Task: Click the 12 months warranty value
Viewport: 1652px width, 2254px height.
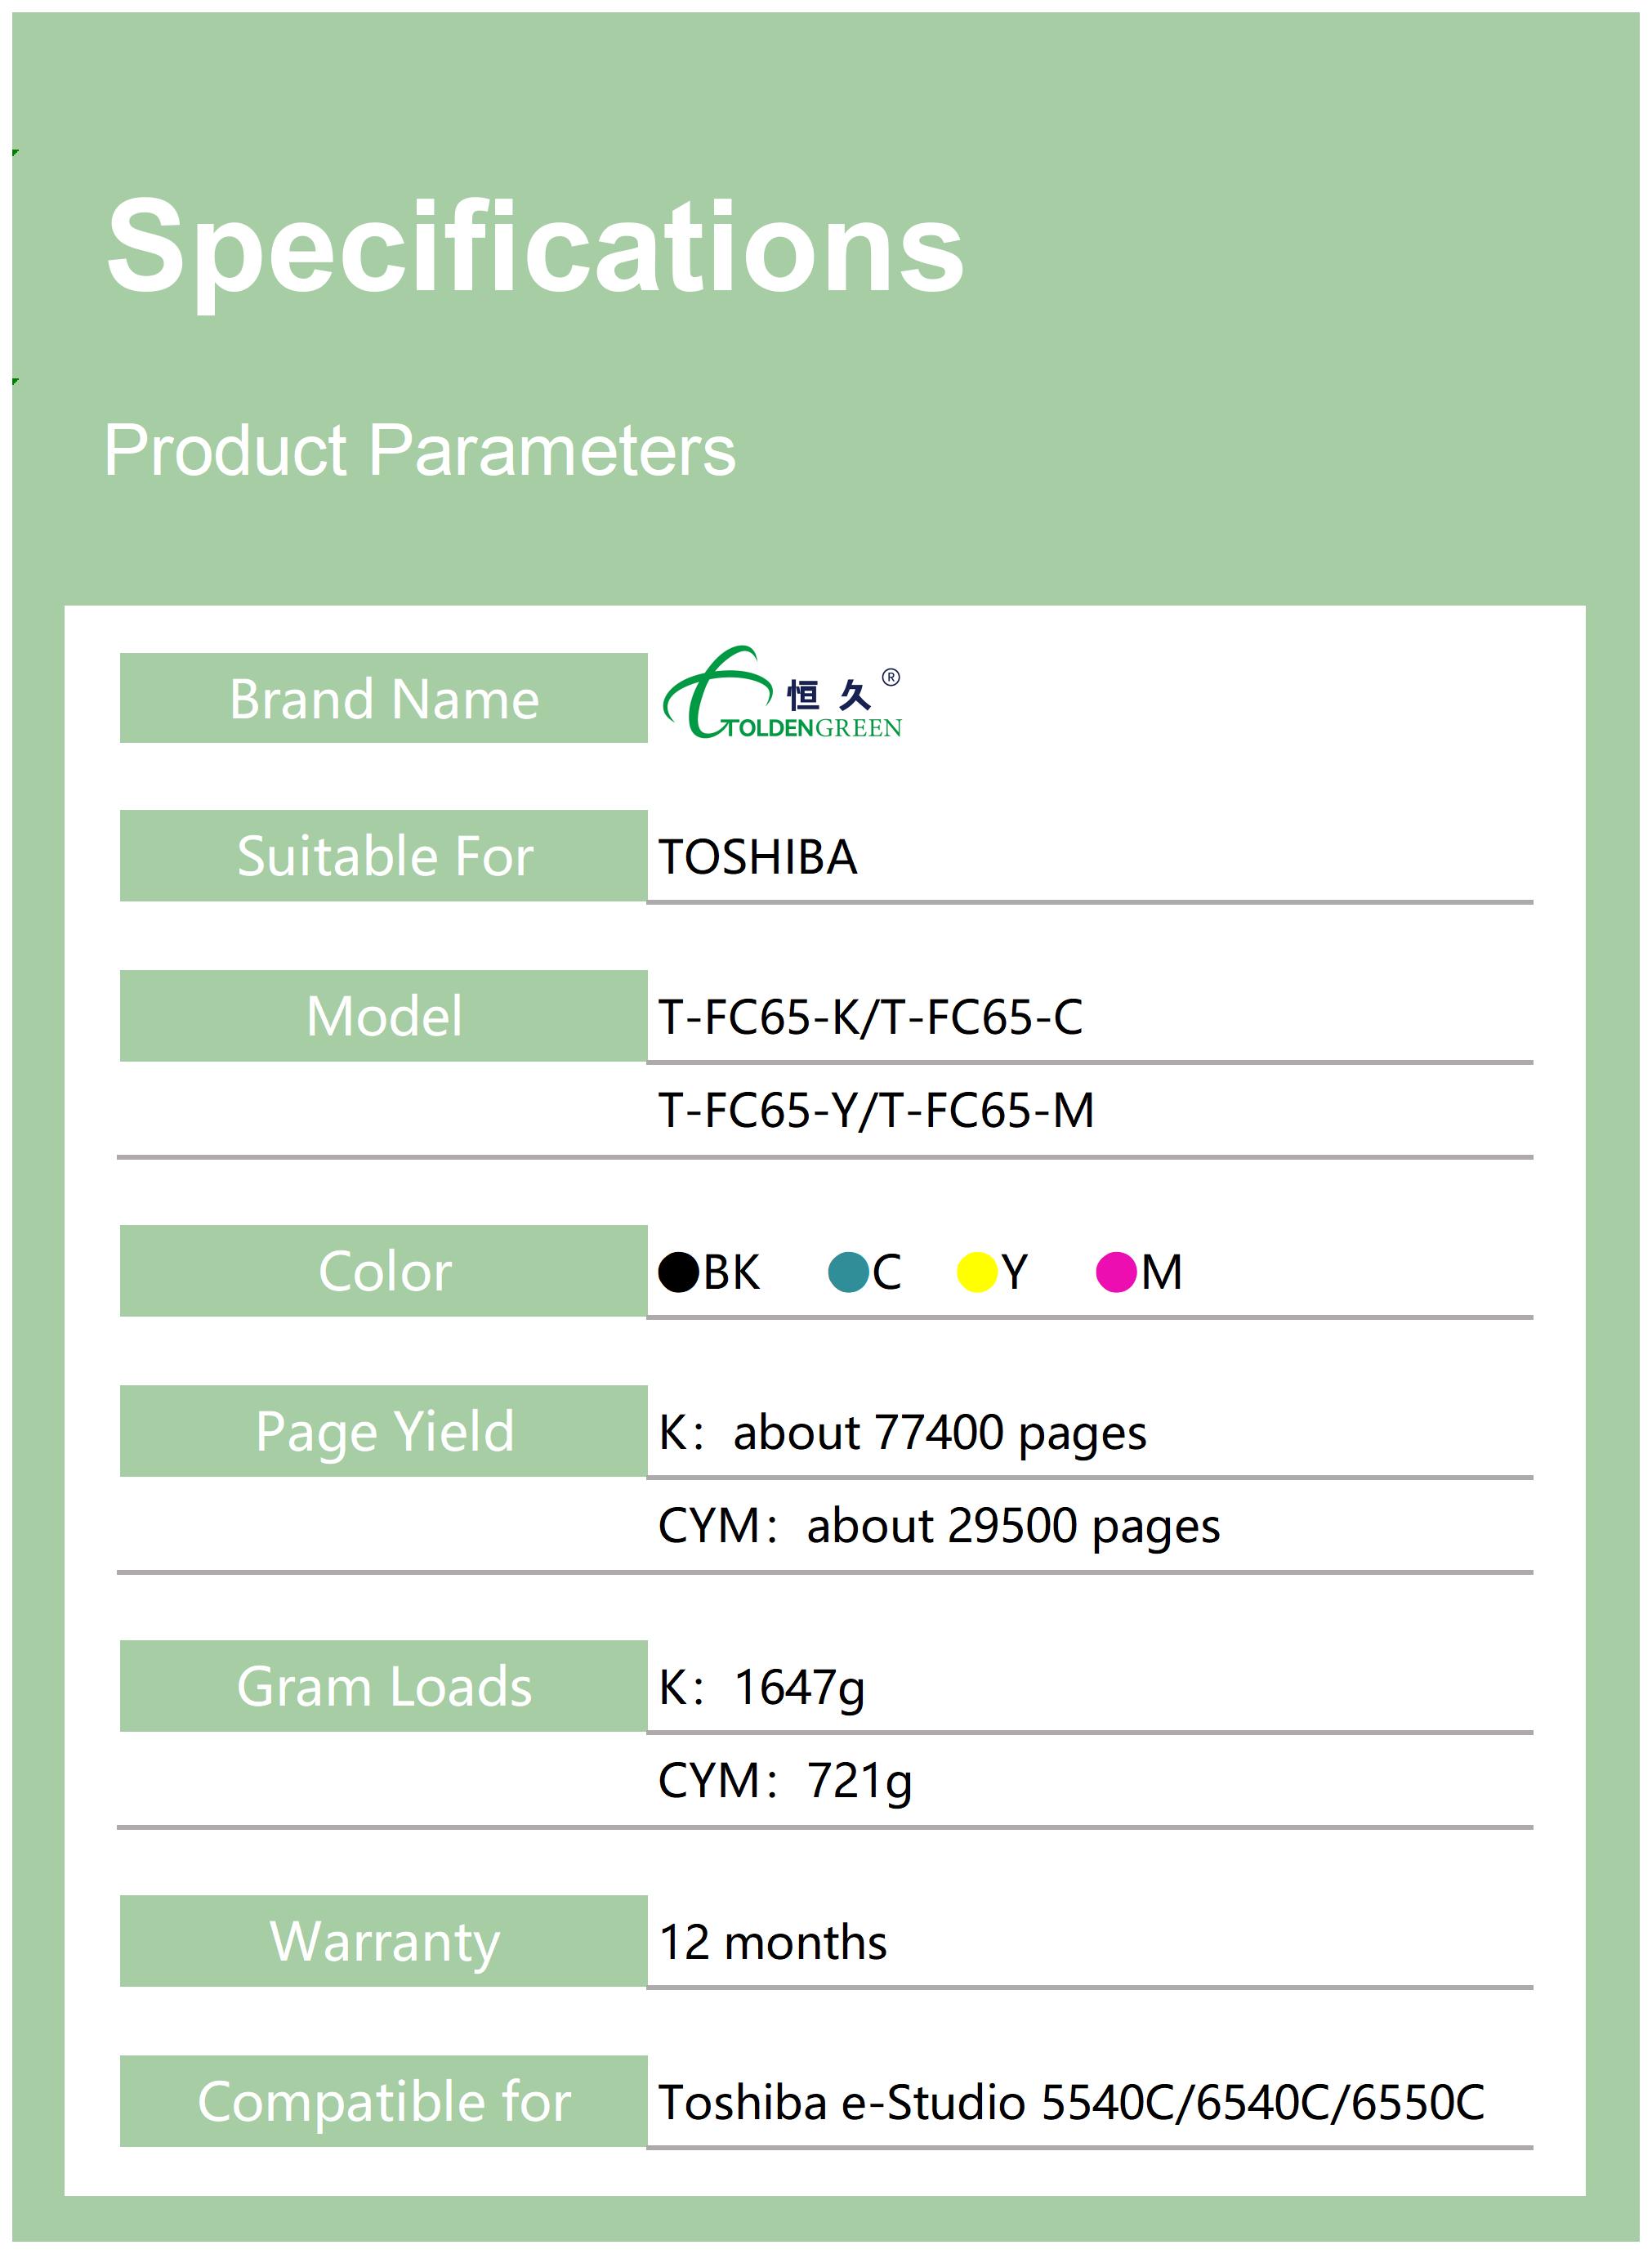Action: [x=772, y=1942]
